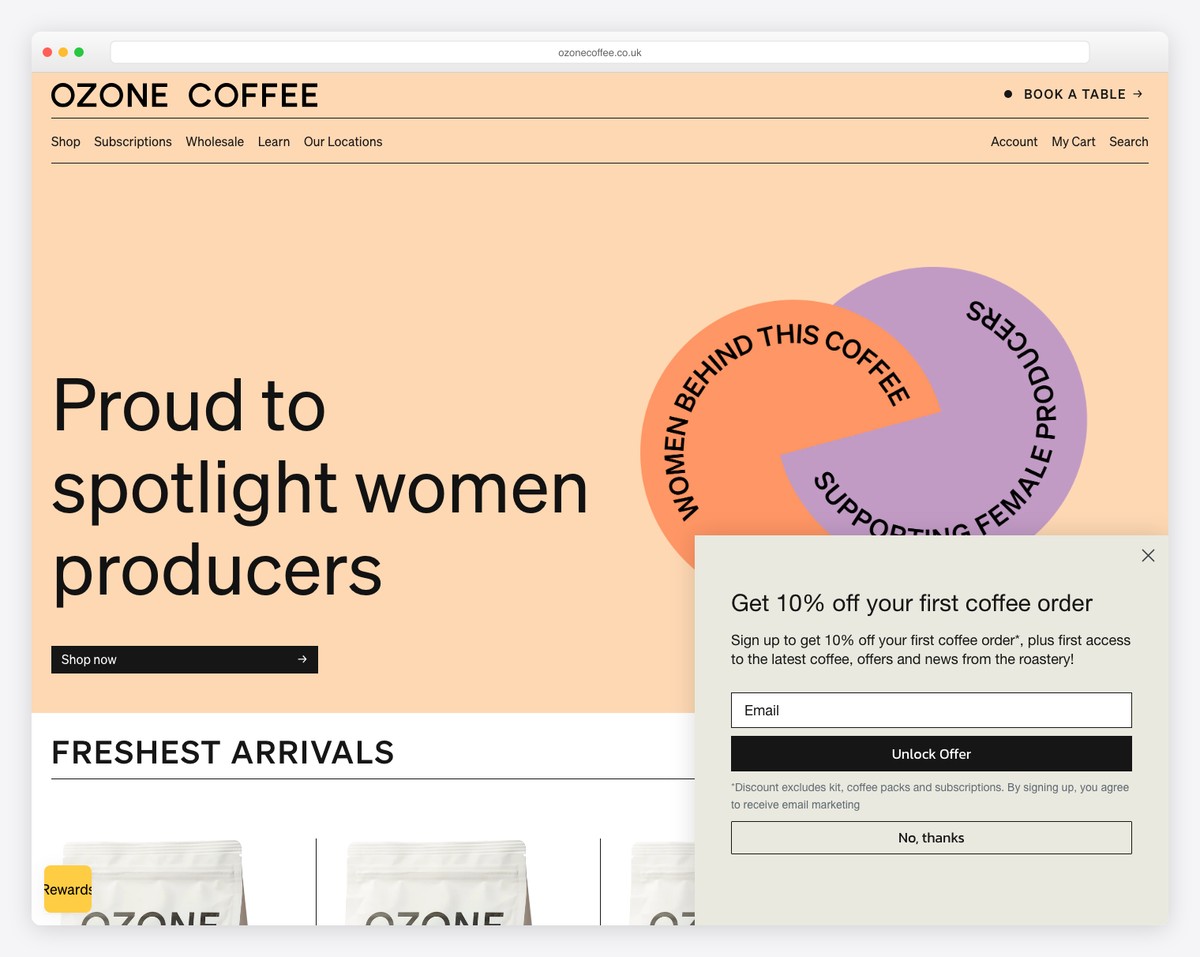
Task: View My Cart
Action: point(1073,141)
